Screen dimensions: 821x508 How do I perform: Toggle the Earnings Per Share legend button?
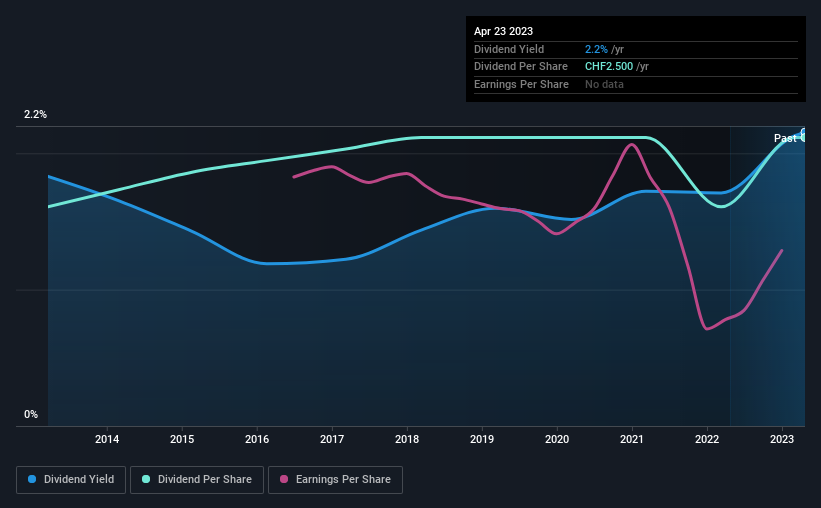(x=335, y=480)
